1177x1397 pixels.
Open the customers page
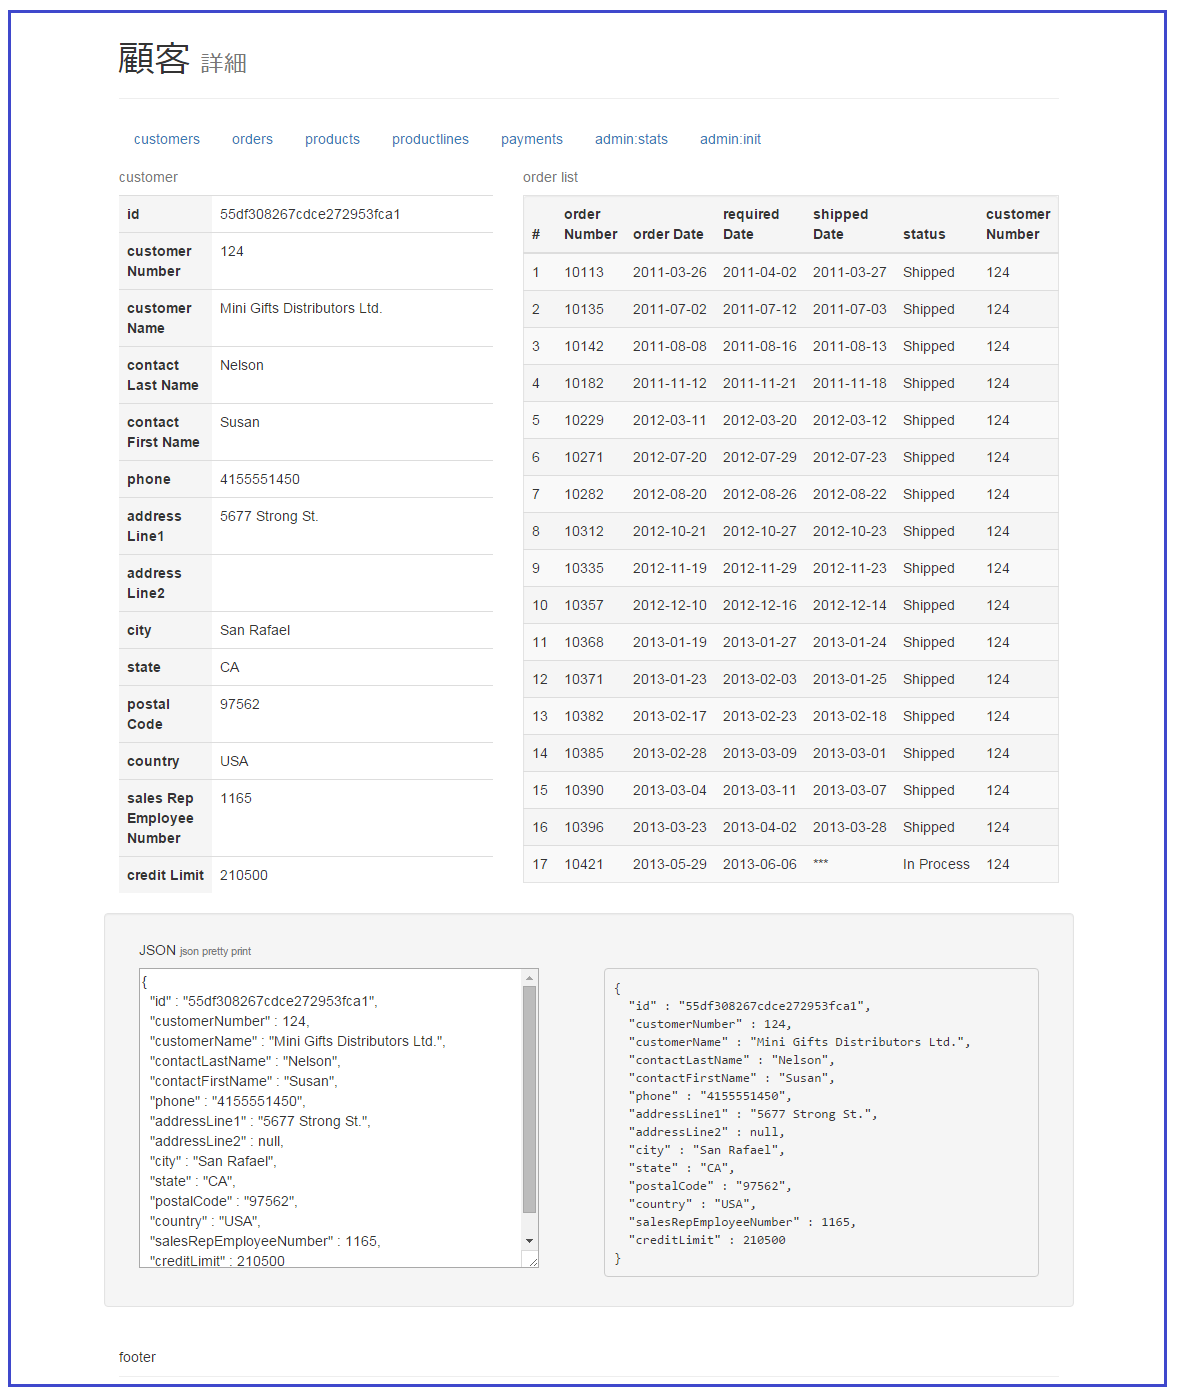(166, 139)
